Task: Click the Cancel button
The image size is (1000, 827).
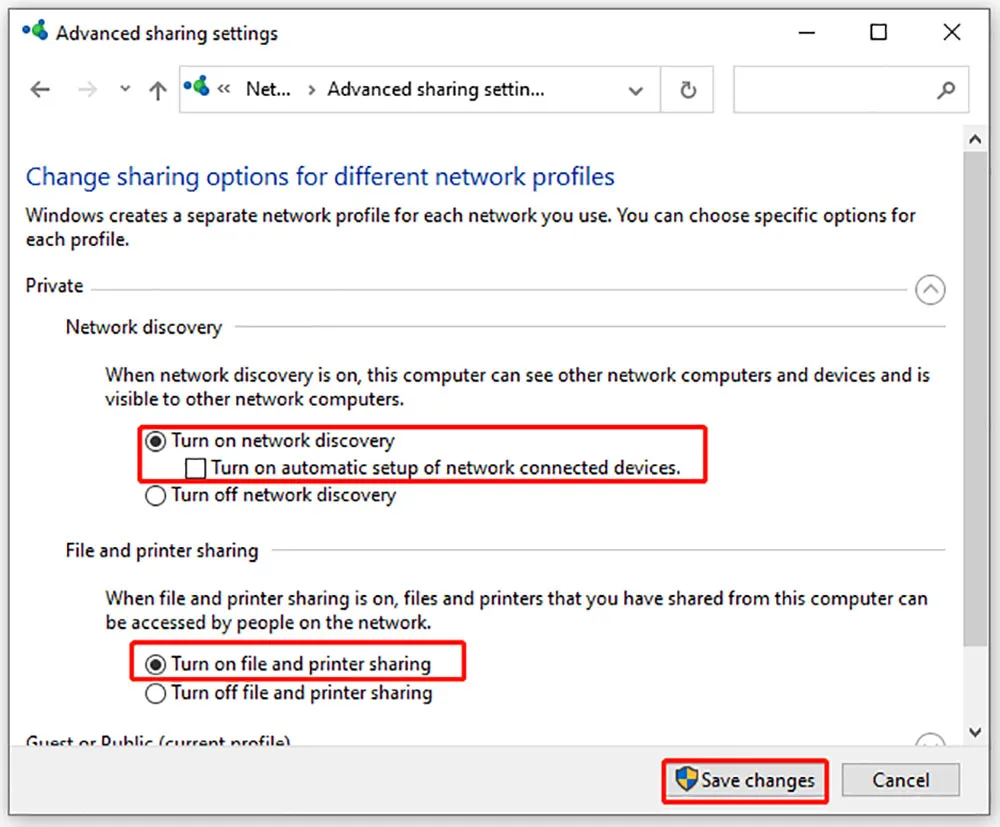Action: (x=900, y=780)
